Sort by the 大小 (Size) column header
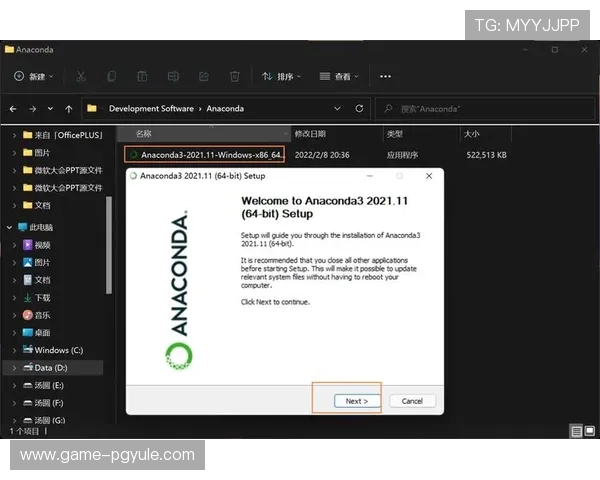The height and width of the screenshot is (480, 600). [485, 134]
